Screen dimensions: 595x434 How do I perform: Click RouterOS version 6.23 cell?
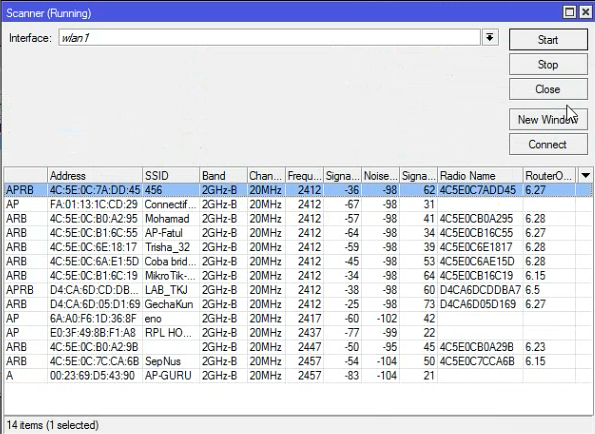[535, 347]
